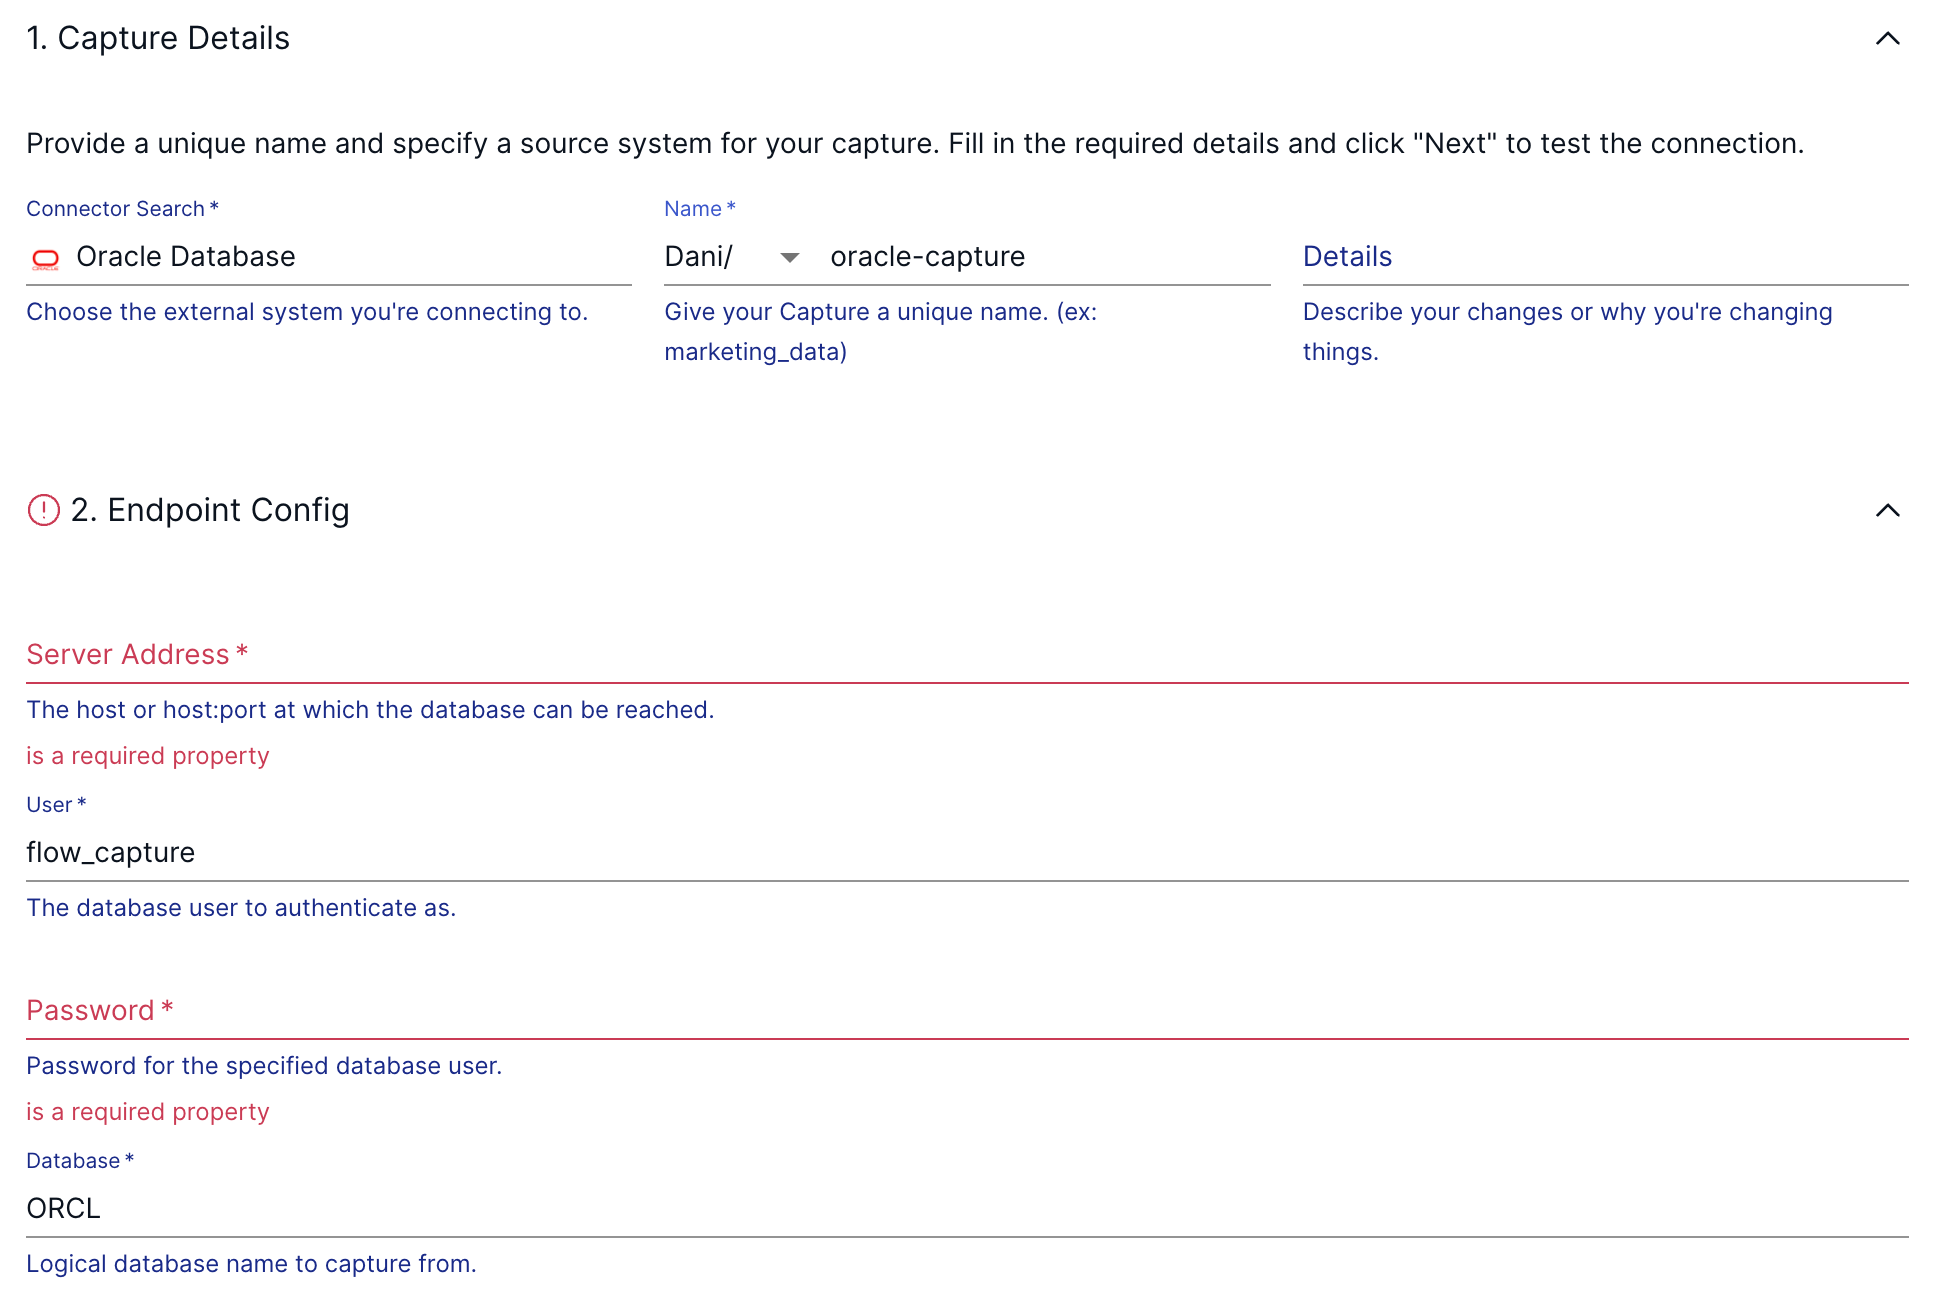Focus the Server Address field
1942x1298 pixels.
(x=966, y=655)
